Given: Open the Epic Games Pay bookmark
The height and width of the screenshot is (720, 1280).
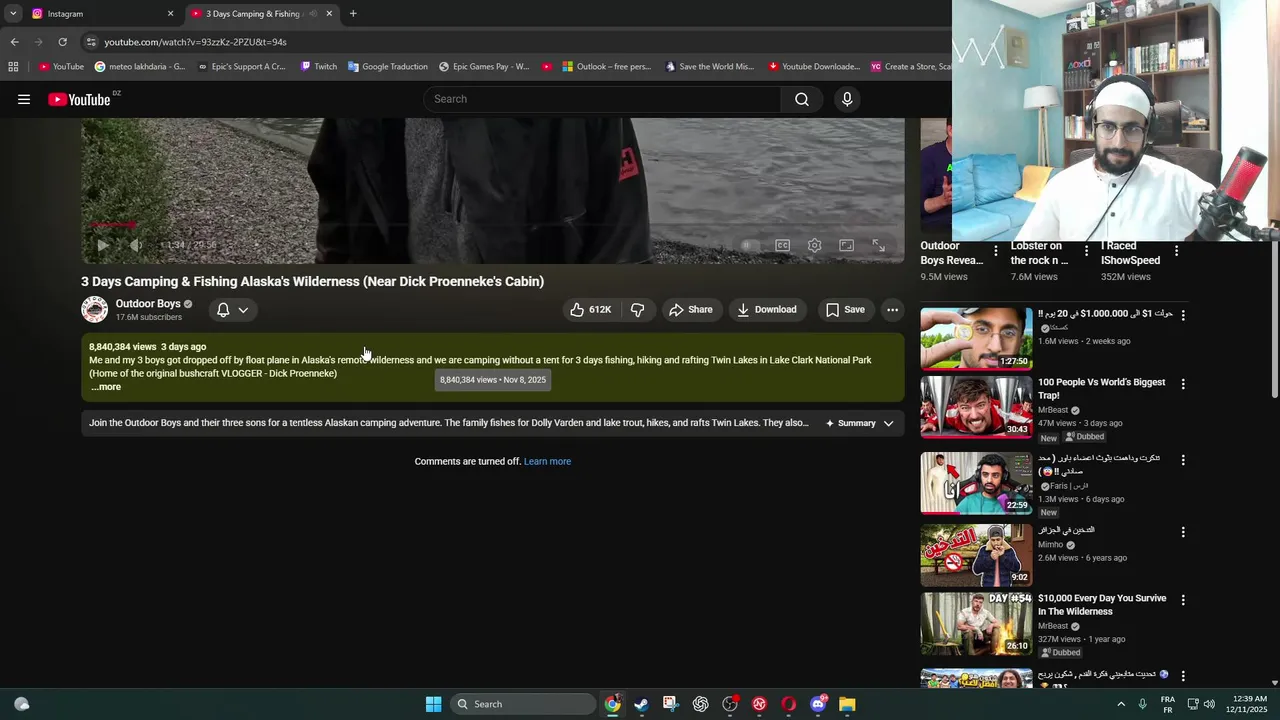Looking at the screenshot, I should pyautogui.click(x=484, y=67).
